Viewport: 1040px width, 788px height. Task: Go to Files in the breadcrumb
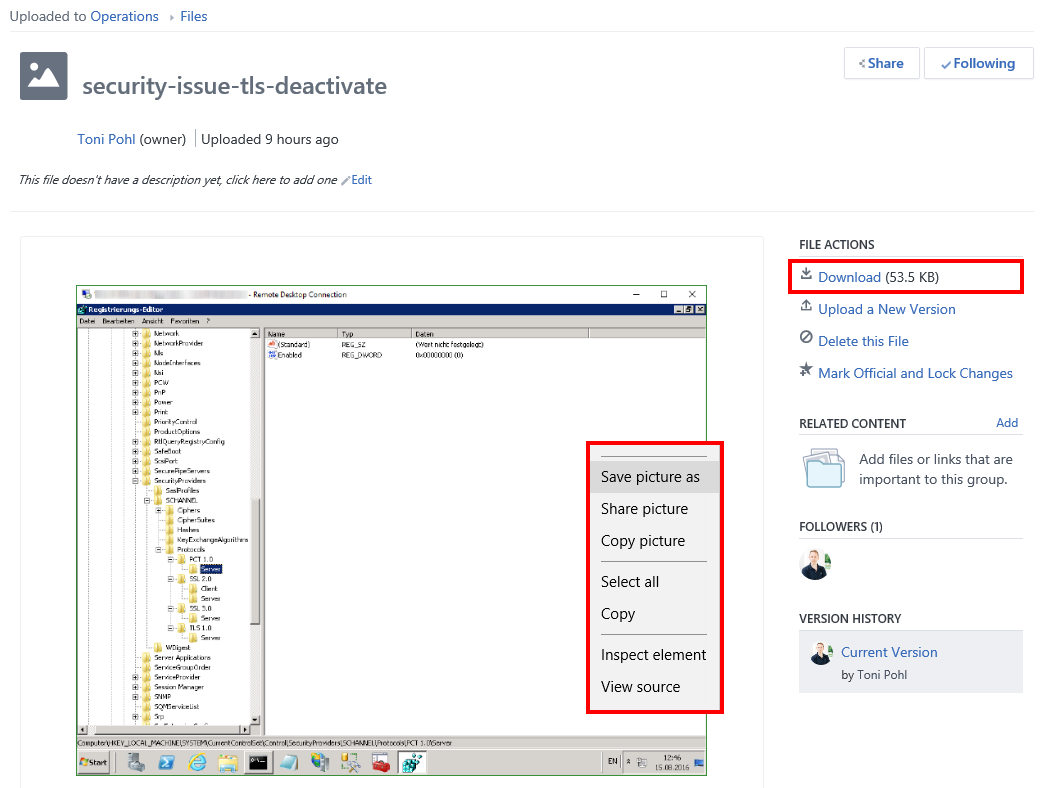pos(194,16)
